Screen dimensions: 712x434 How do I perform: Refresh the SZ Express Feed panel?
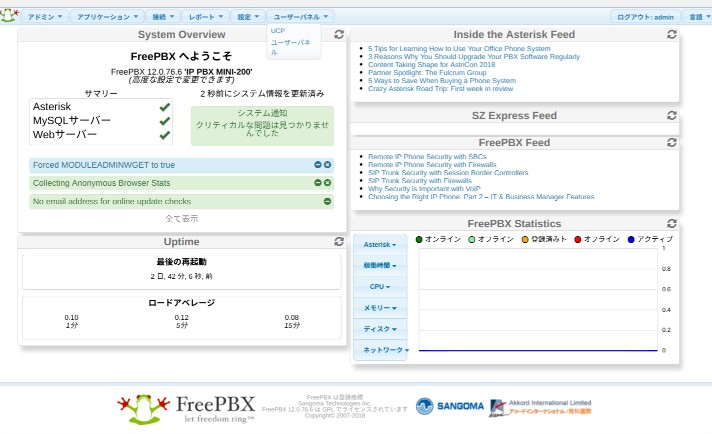(672, 115)
